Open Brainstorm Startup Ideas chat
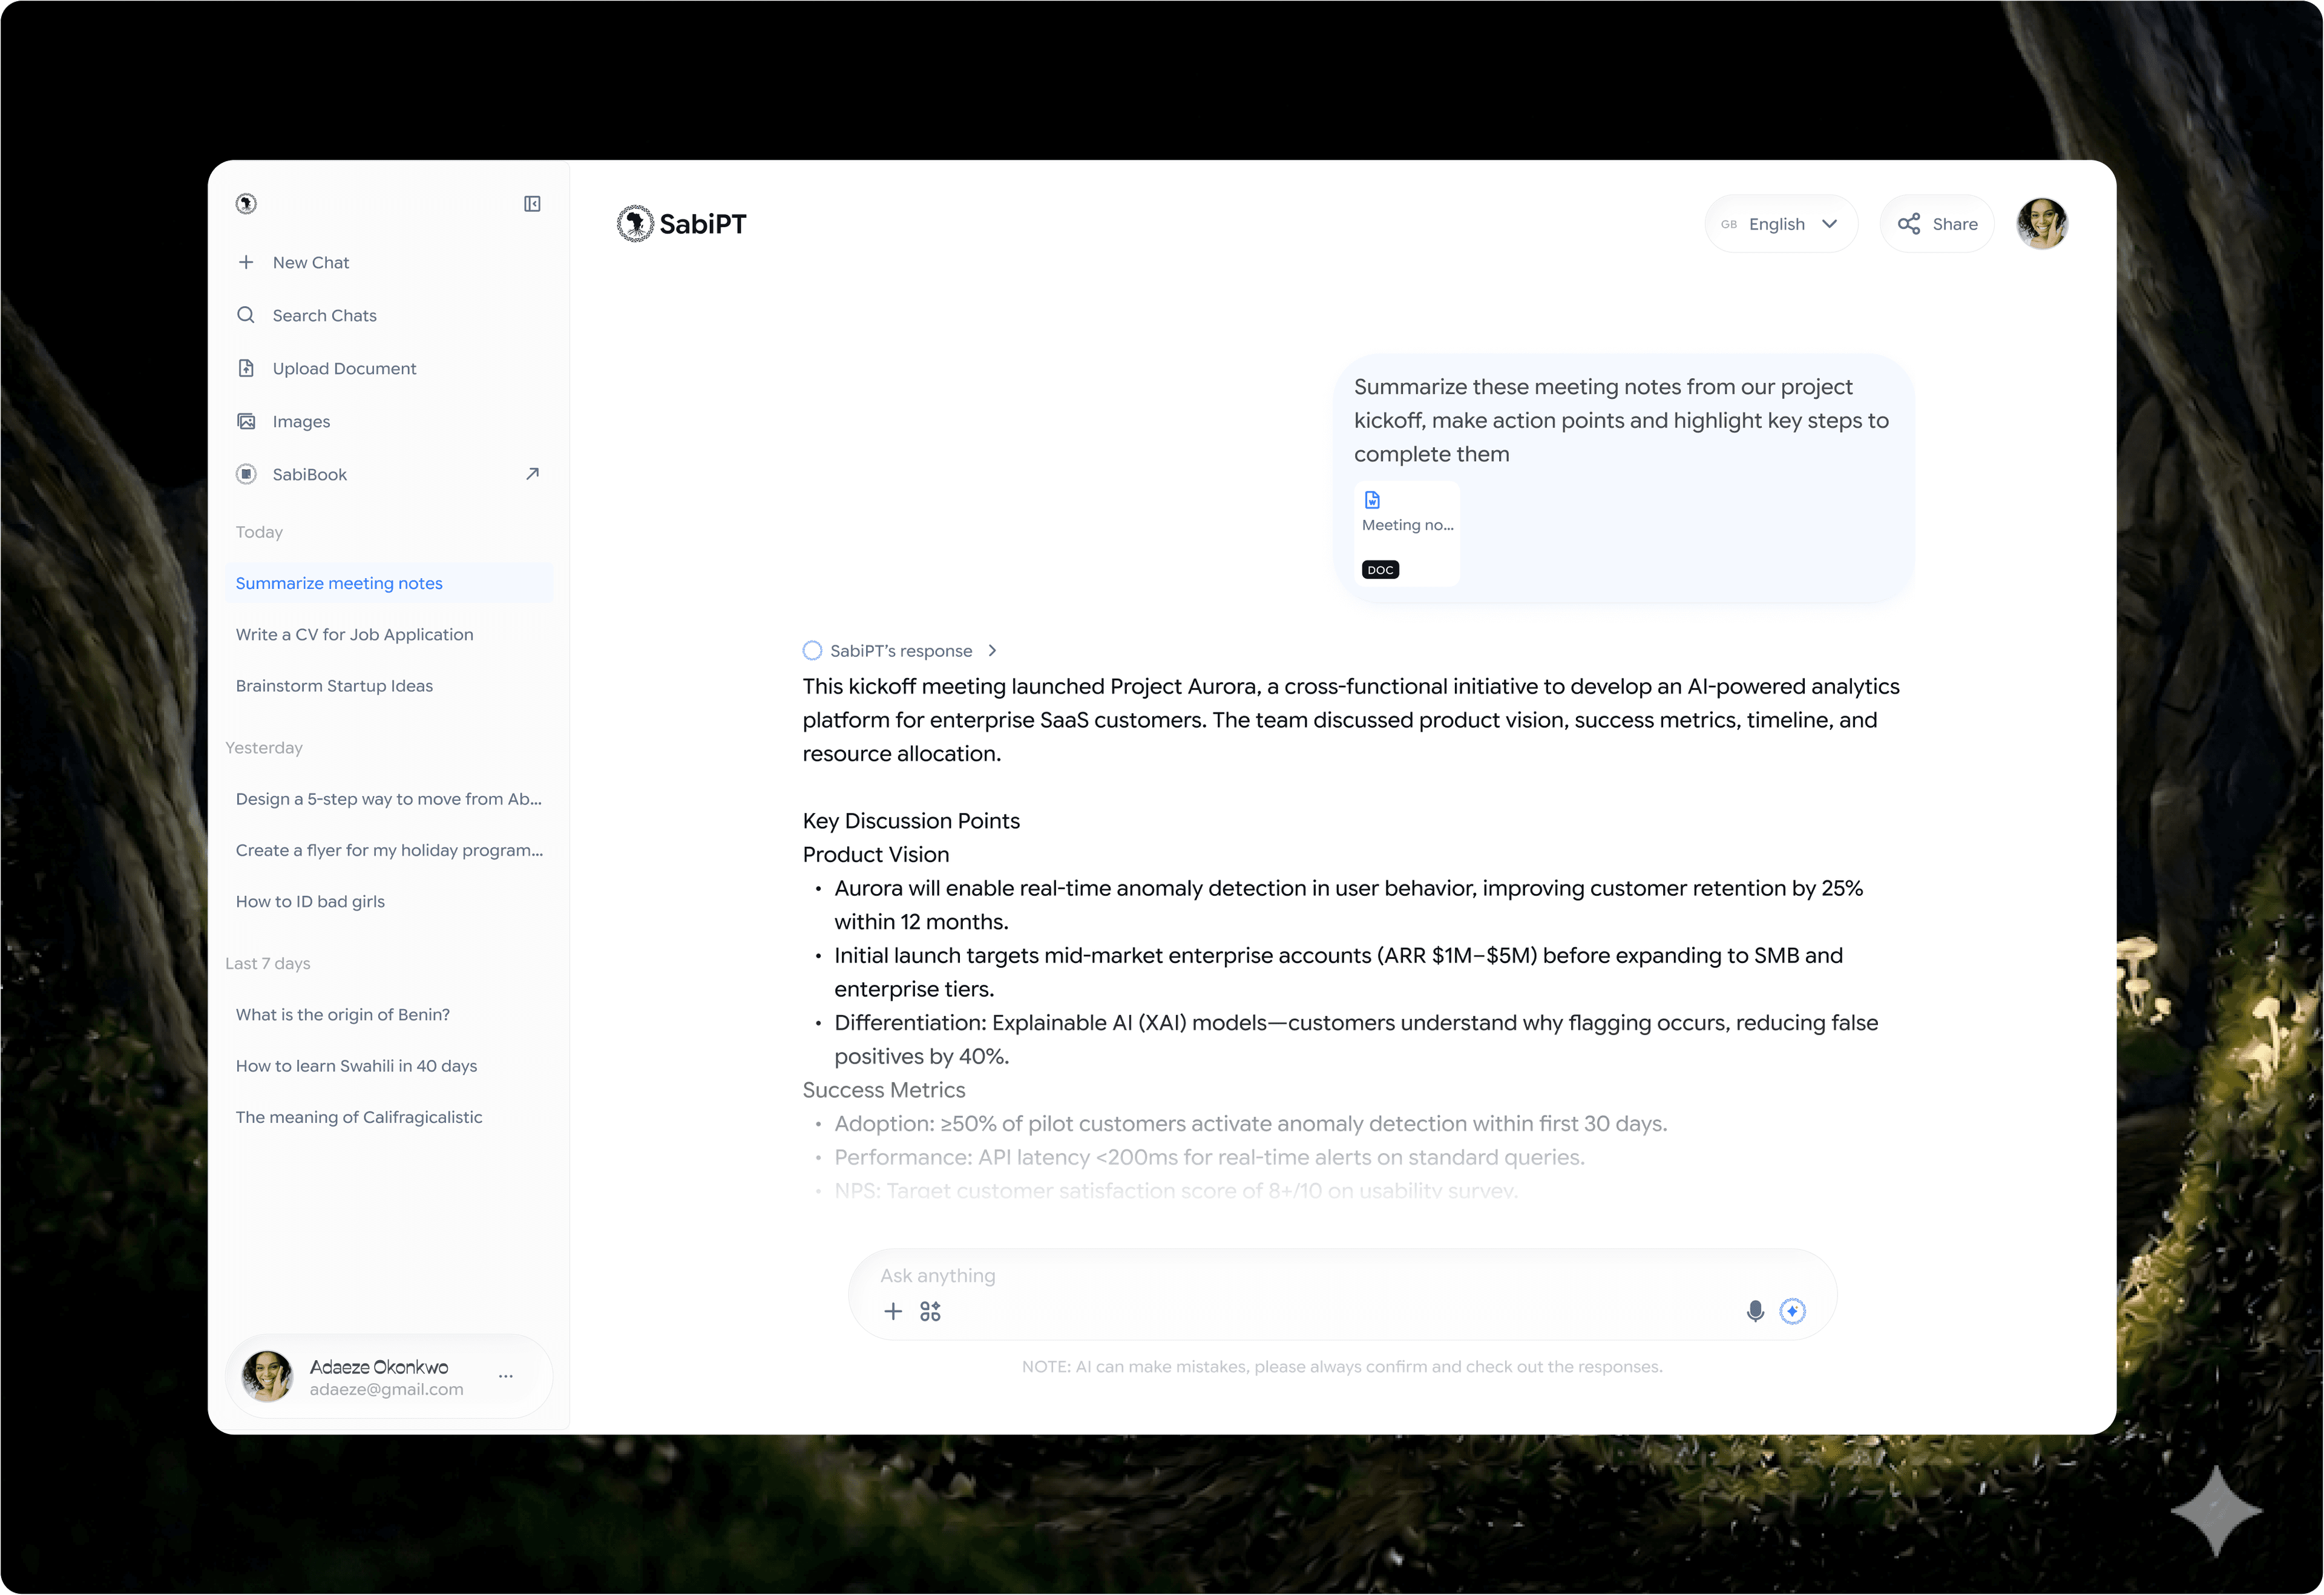The image size is (2324, 1595). tap(389, 686)
